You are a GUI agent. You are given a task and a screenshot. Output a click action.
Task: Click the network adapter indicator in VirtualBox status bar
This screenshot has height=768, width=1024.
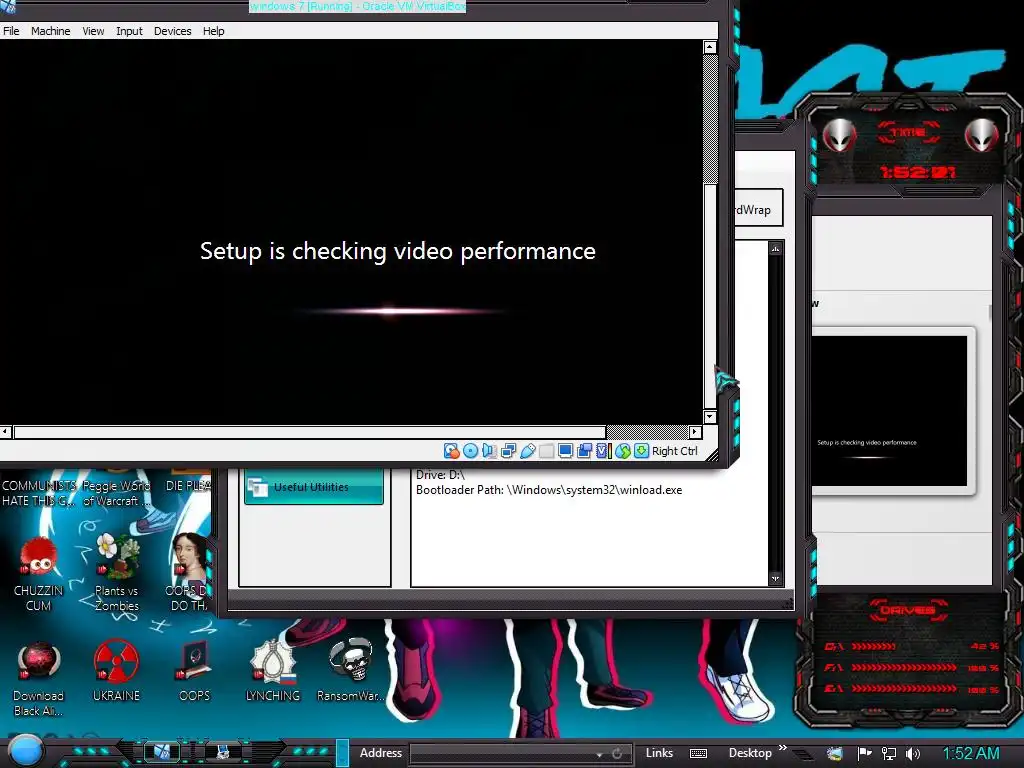pos(508,451)
